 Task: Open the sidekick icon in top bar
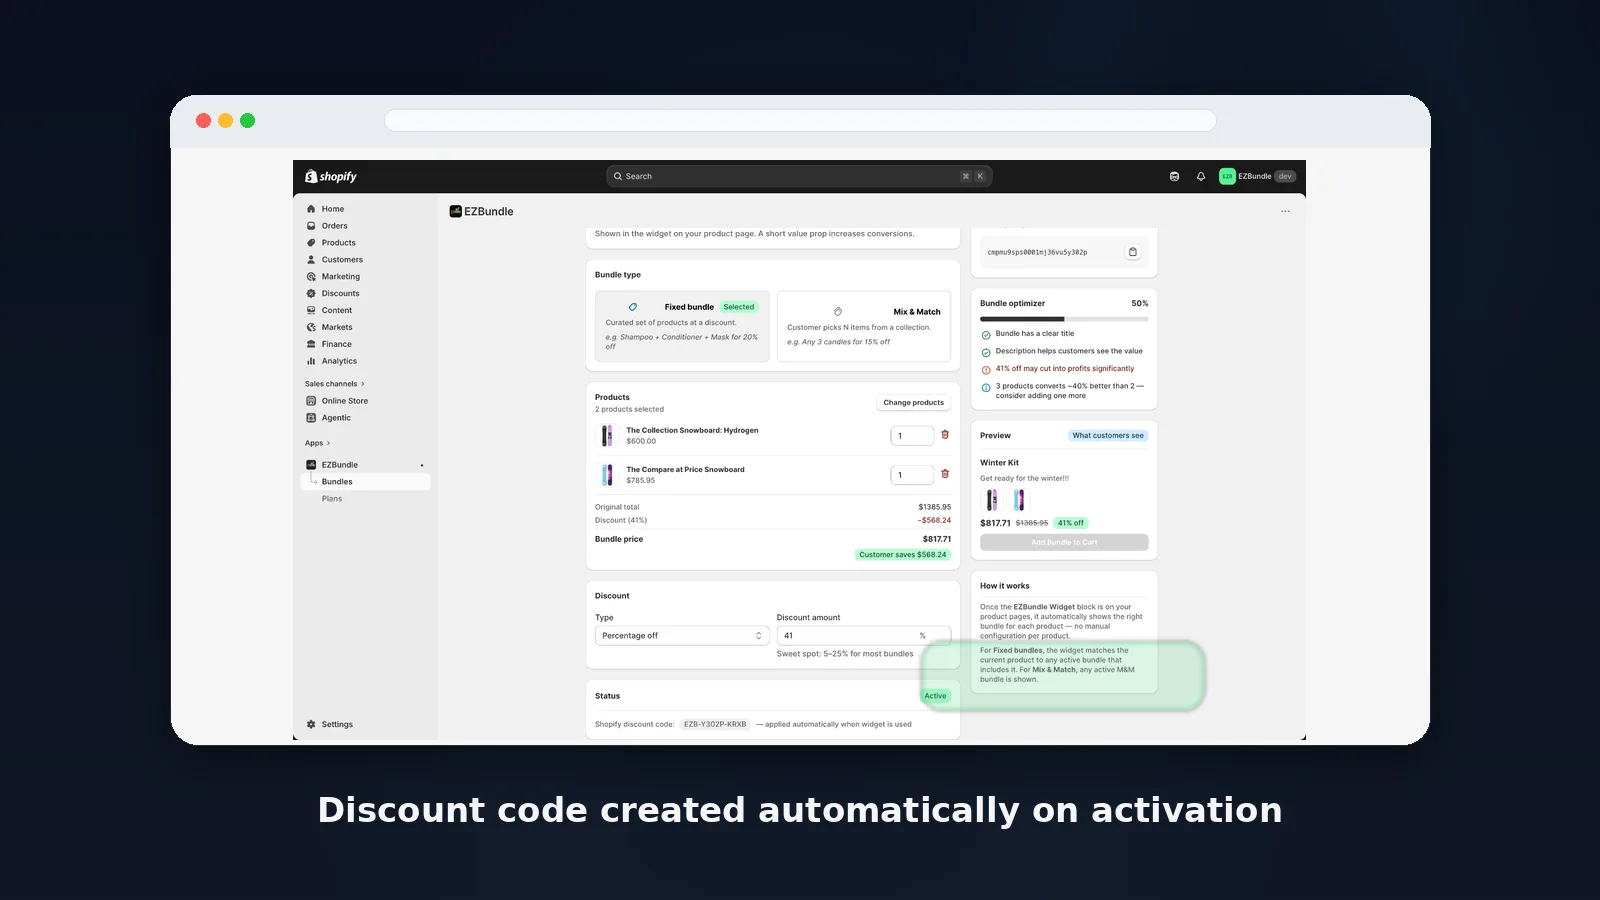point(1174,176)
